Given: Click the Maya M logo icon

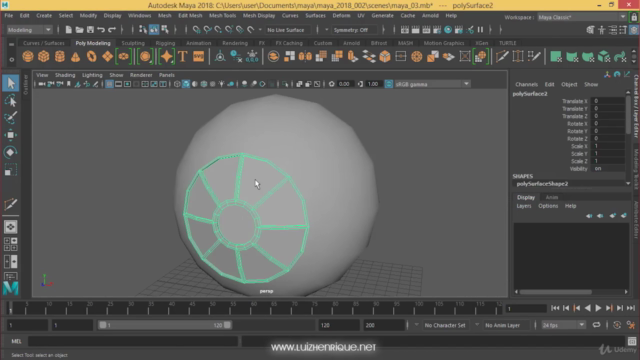Looking at the screenshot, I should pos(11,288).
